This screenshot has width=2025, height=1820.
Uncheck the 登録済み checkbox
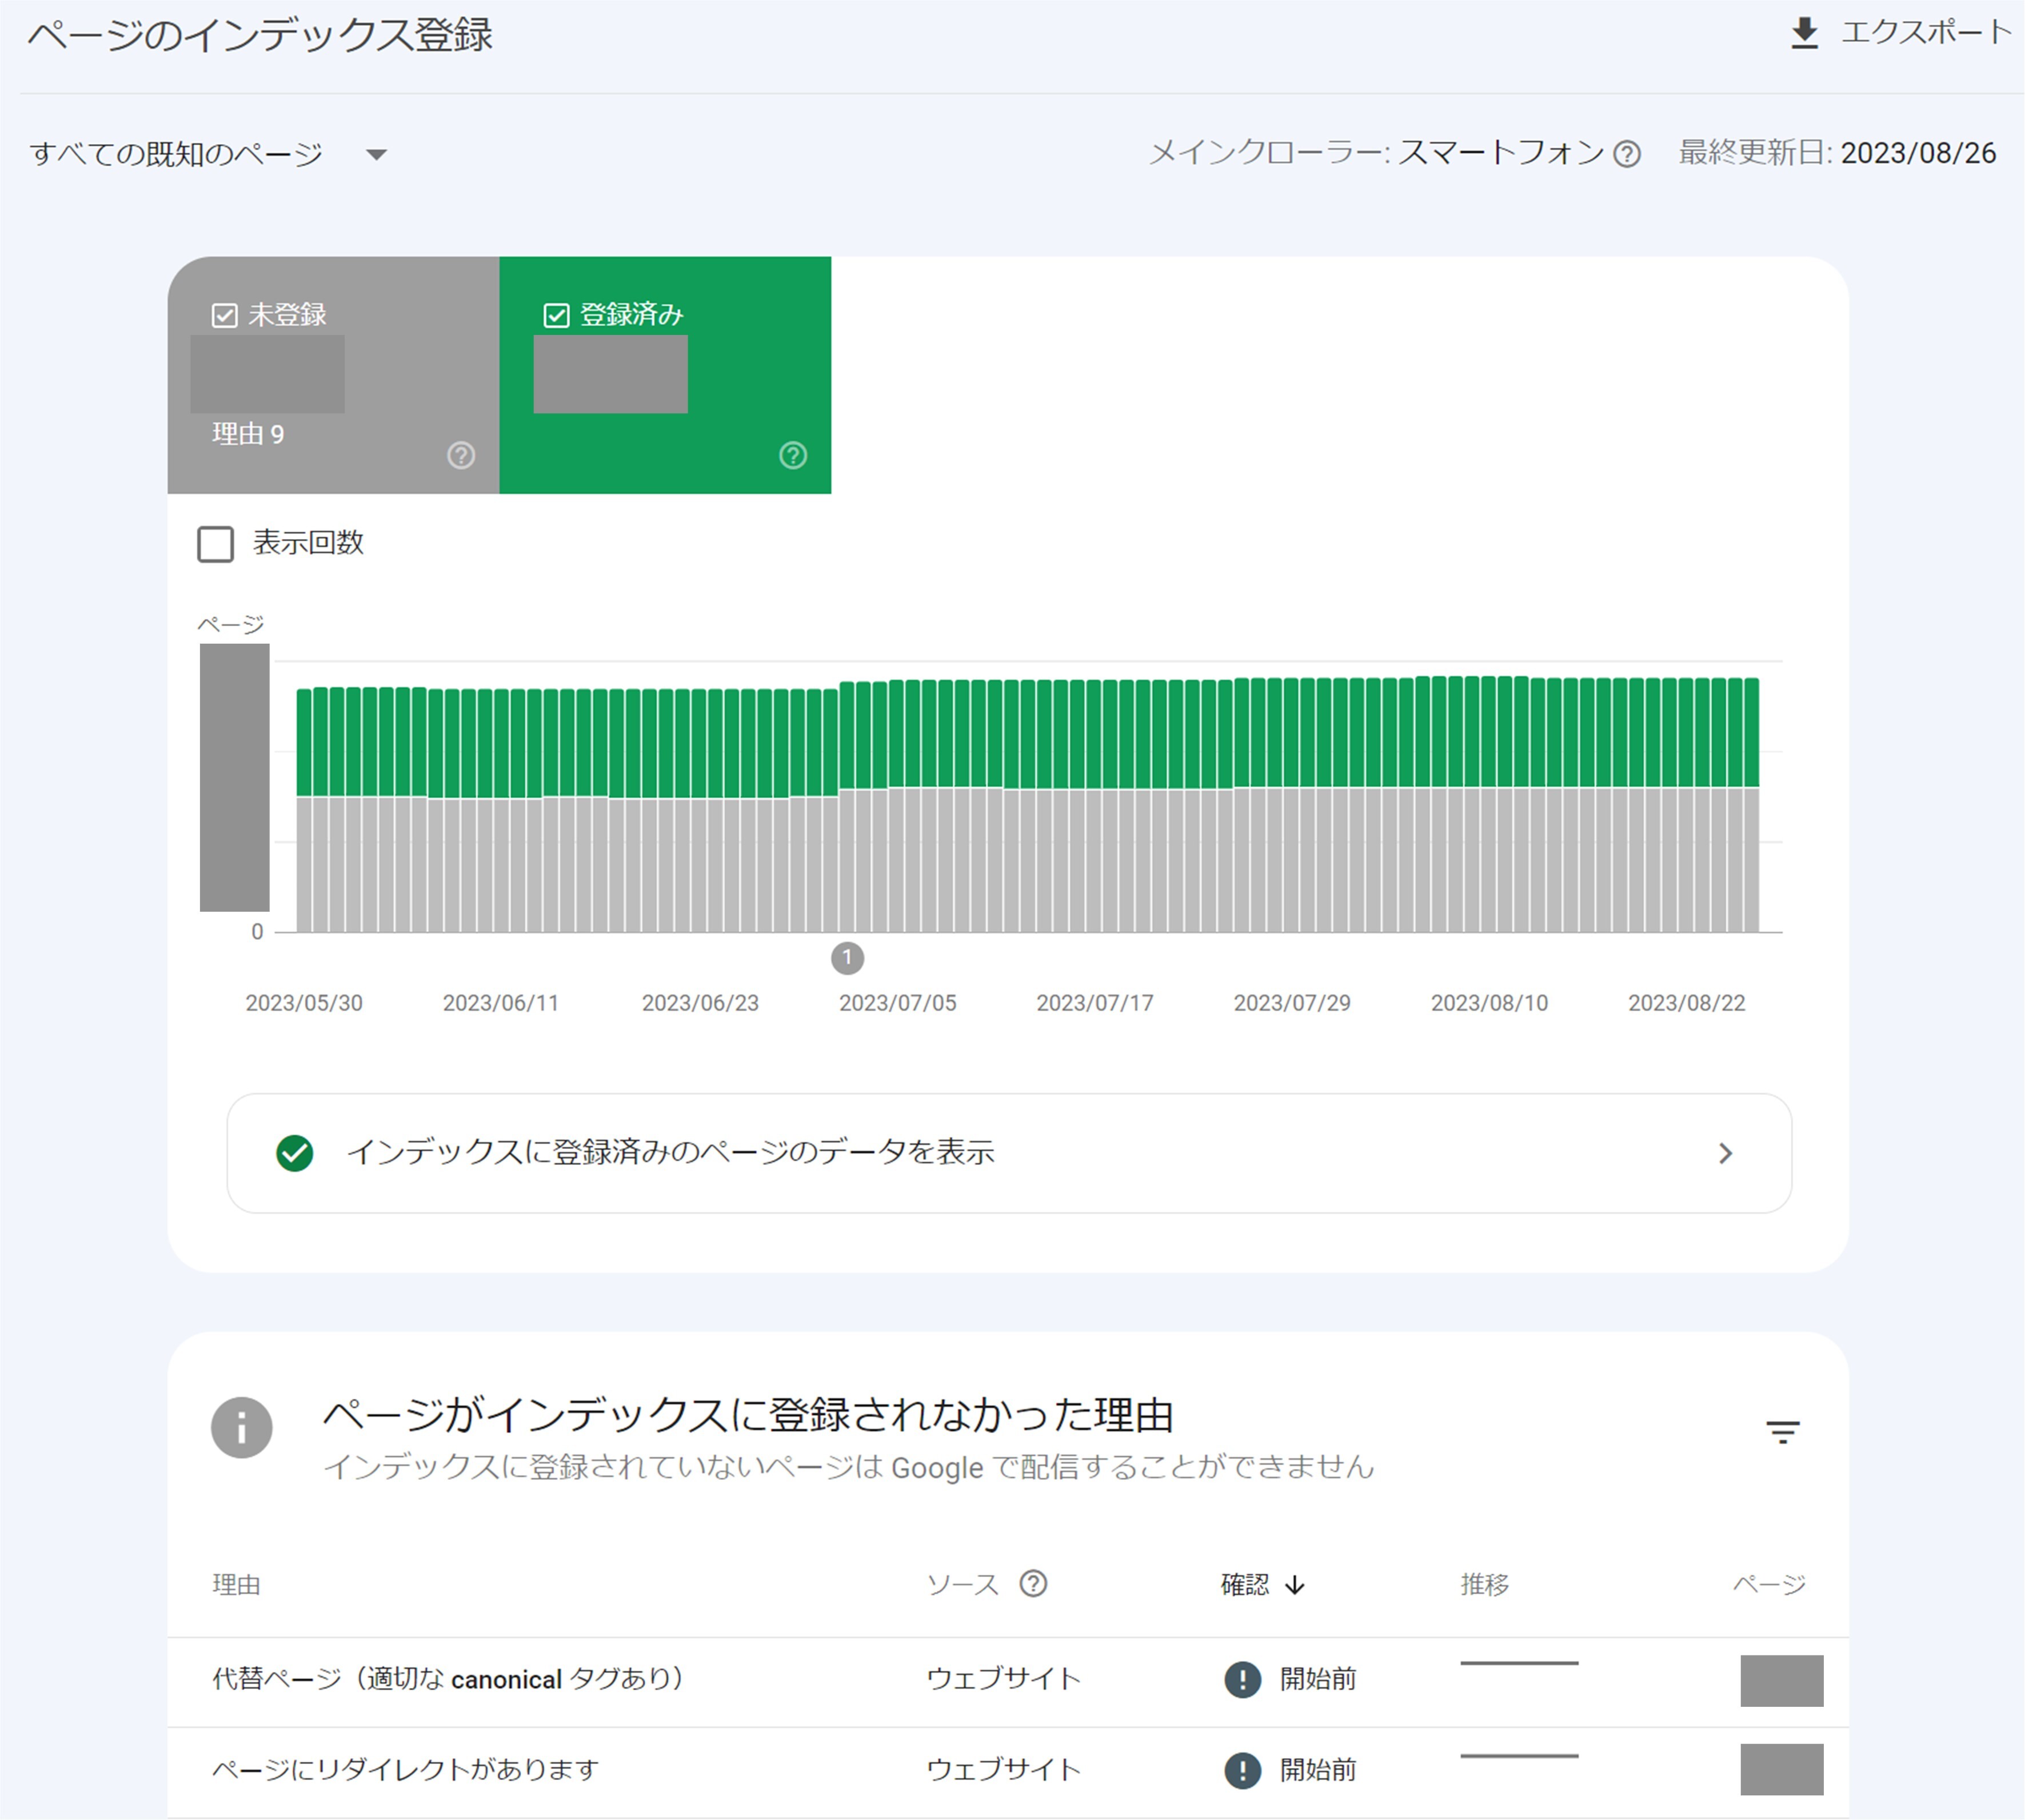(x=557, y=315)
